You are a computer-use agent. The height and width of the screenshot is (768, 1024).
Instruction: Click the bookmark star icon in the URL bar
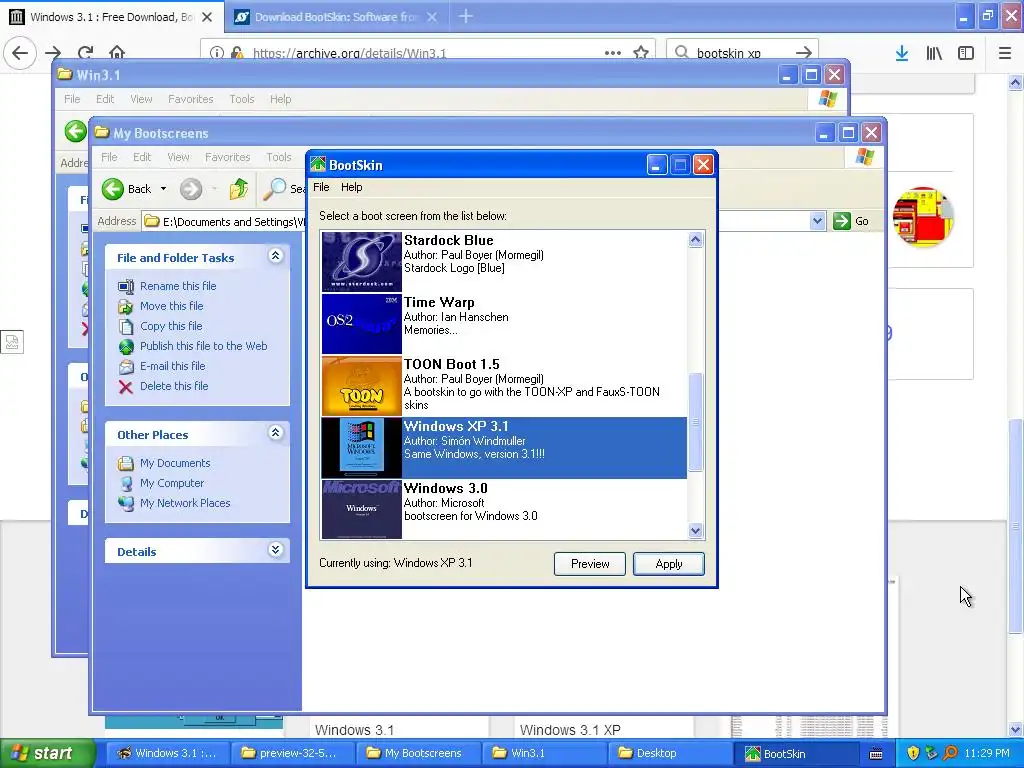tap(641, 53)
